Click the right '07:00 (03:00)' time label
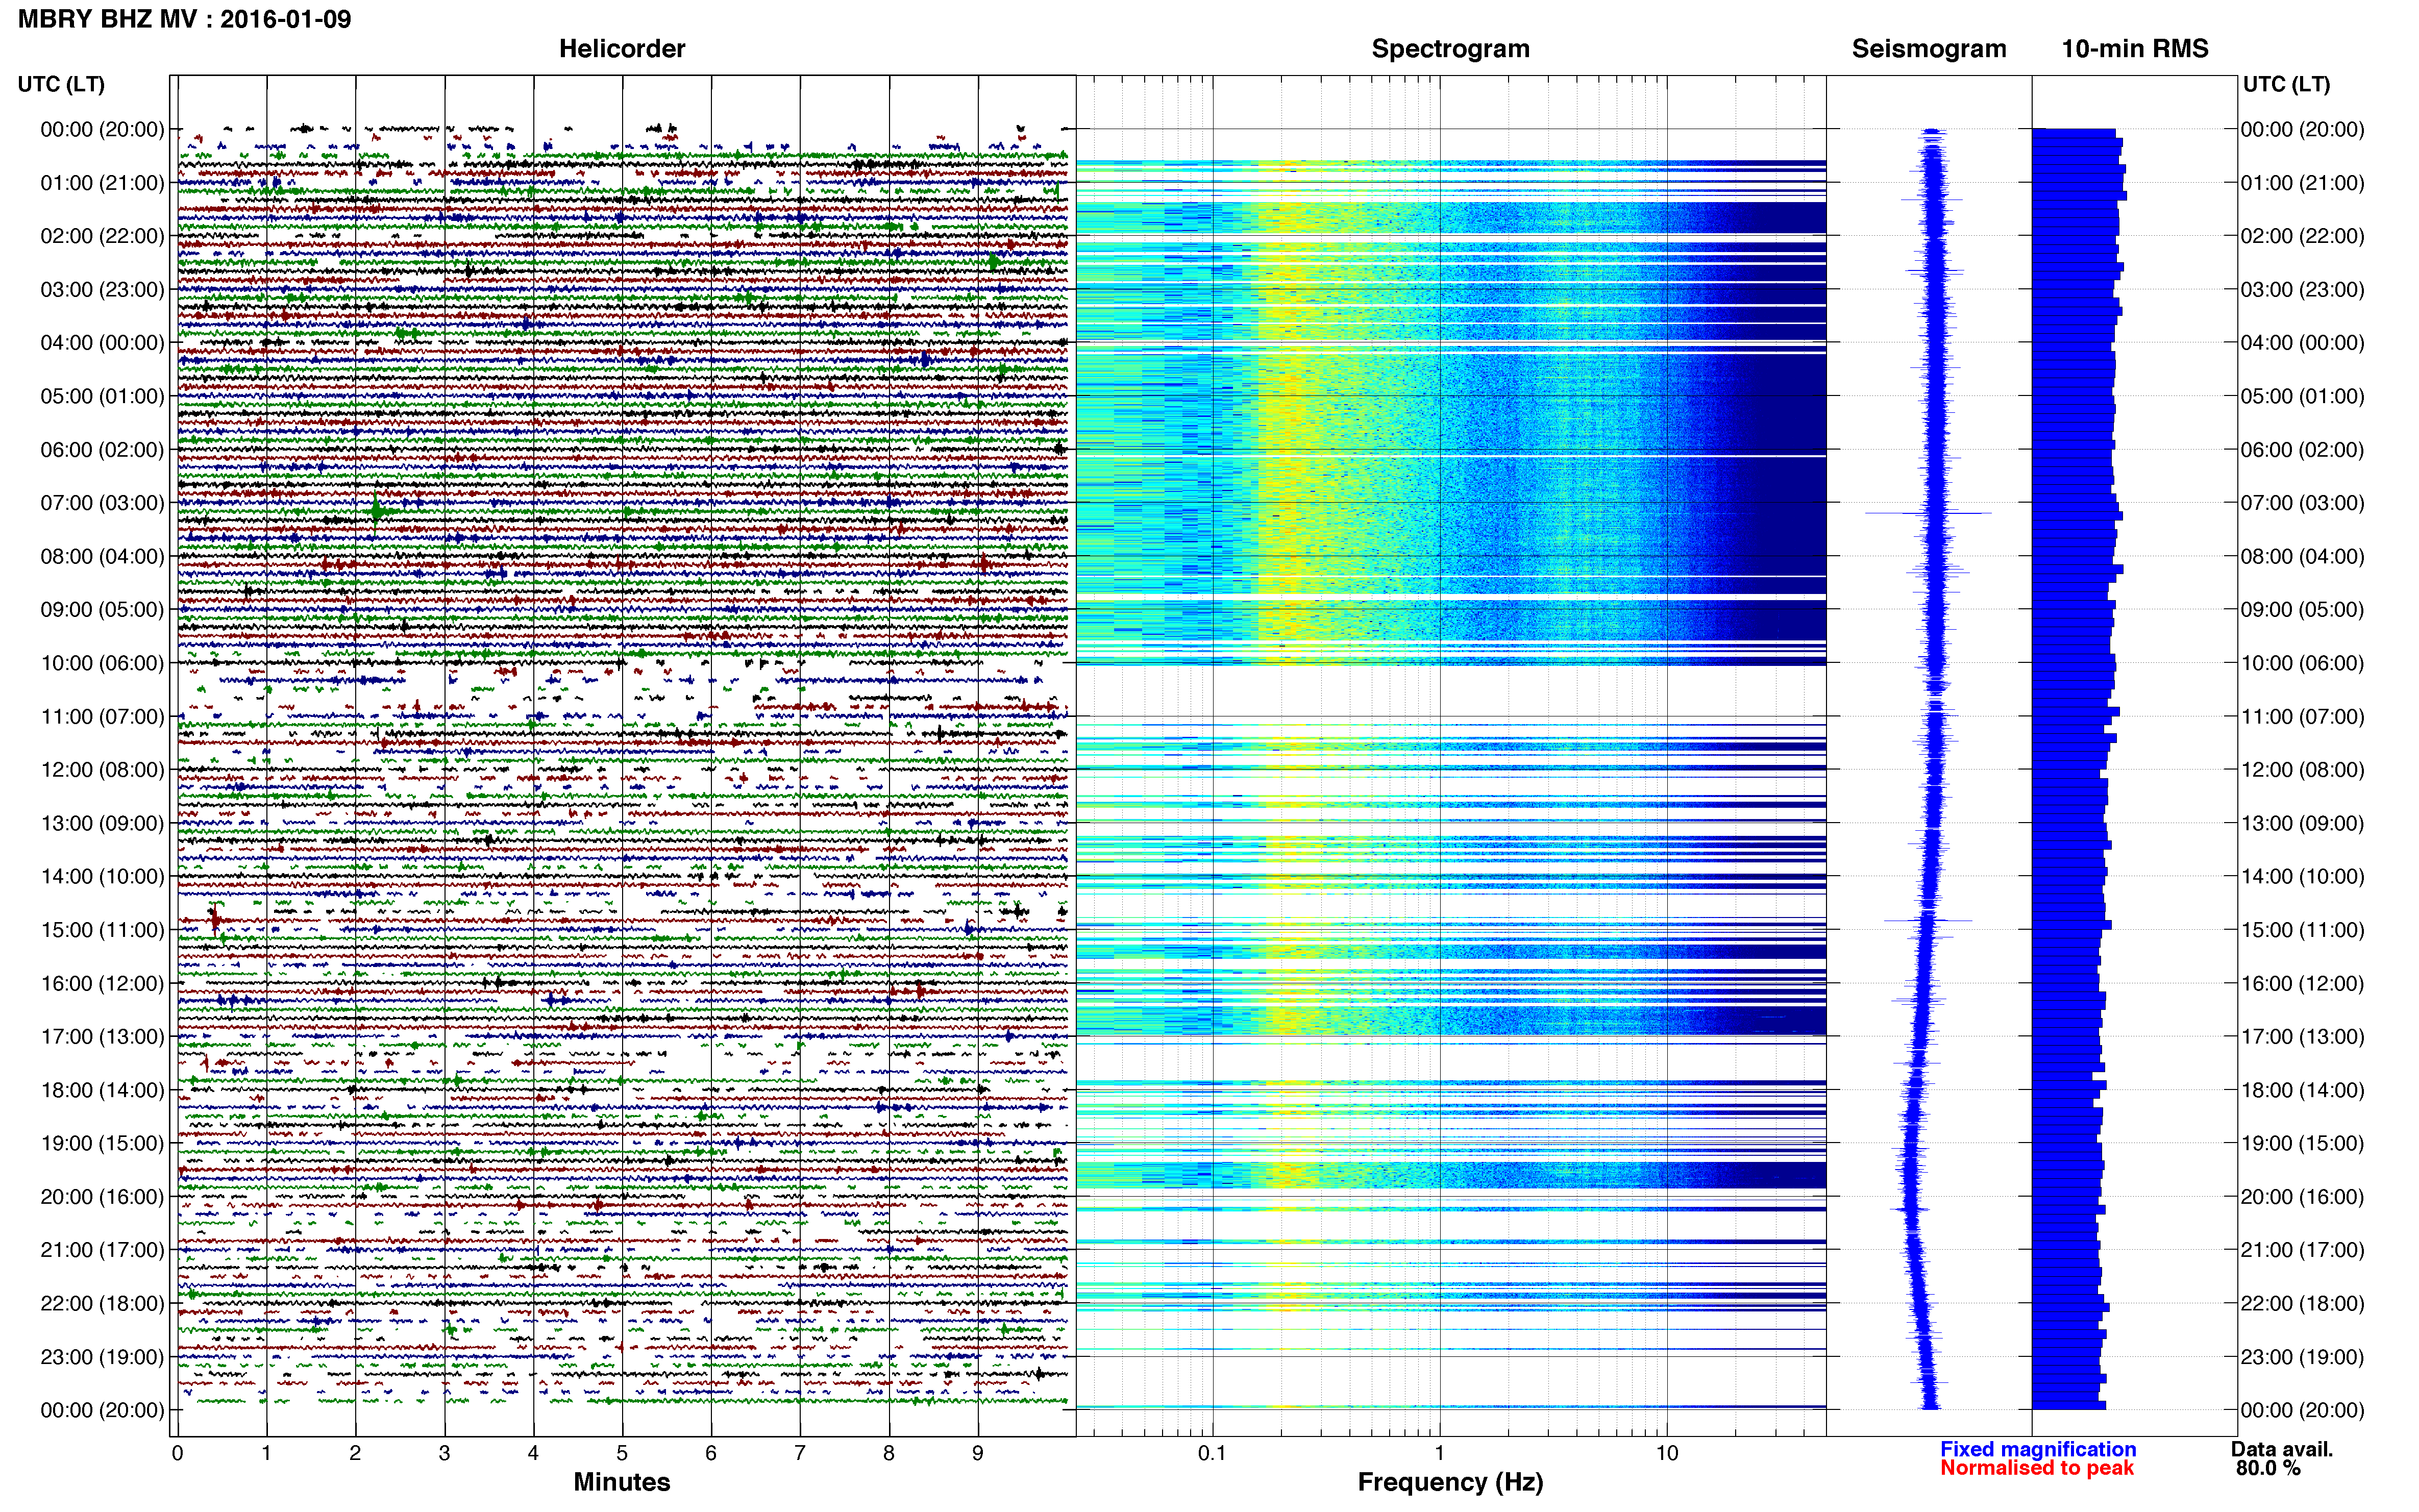The width and height of the screenshot is (2419, 1512). coord(2302,503)
